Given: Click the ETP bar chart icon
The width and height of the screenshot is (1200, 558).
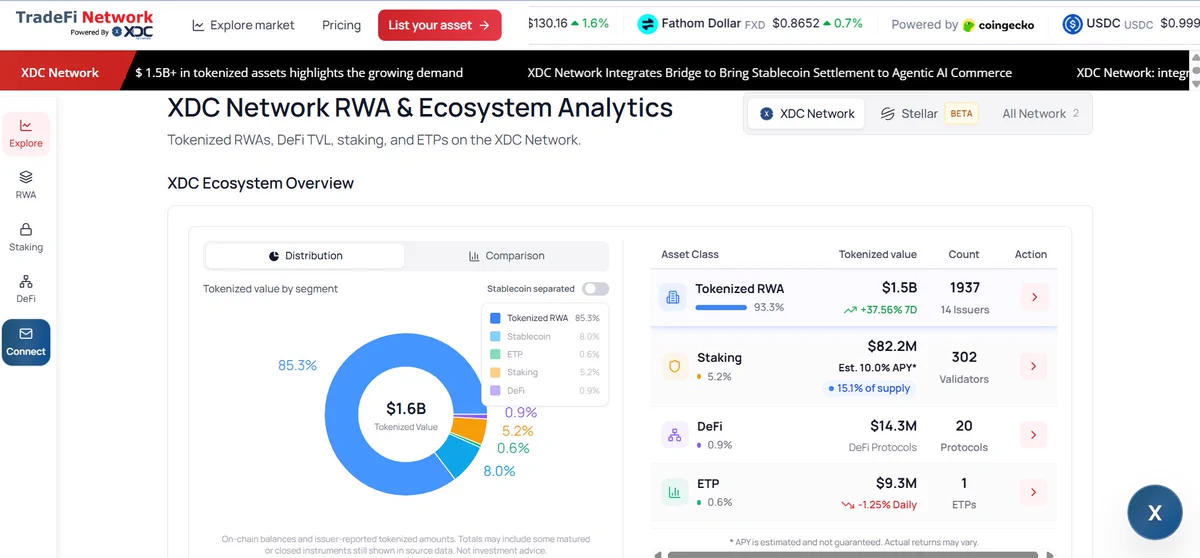Looking at the screenshot, I should [x=673, y=492].
